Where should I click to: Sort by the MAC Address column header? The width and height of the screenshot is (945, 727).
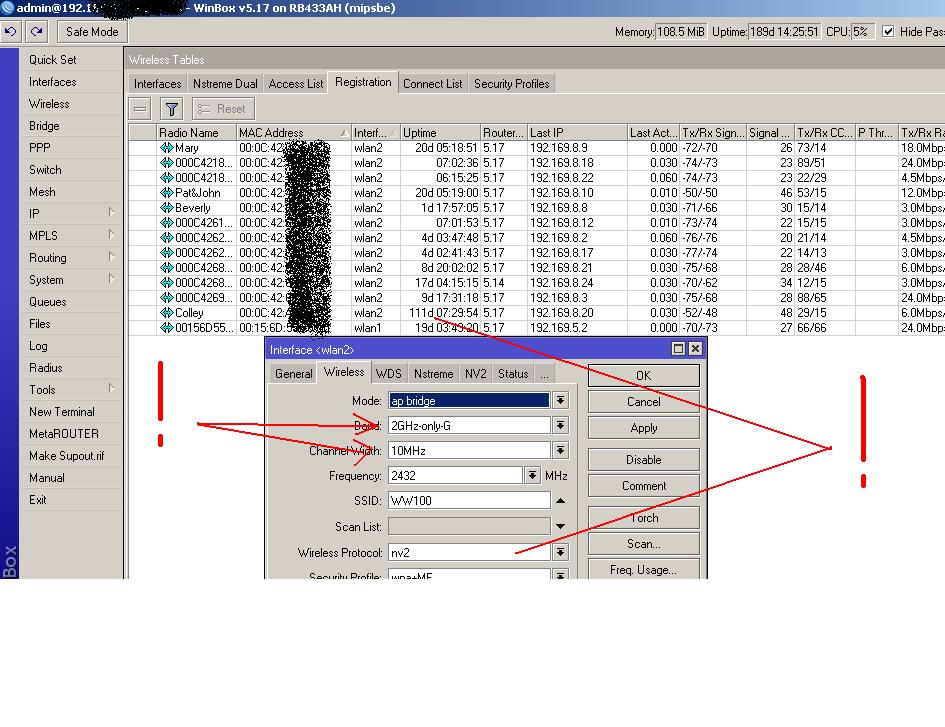294,133
